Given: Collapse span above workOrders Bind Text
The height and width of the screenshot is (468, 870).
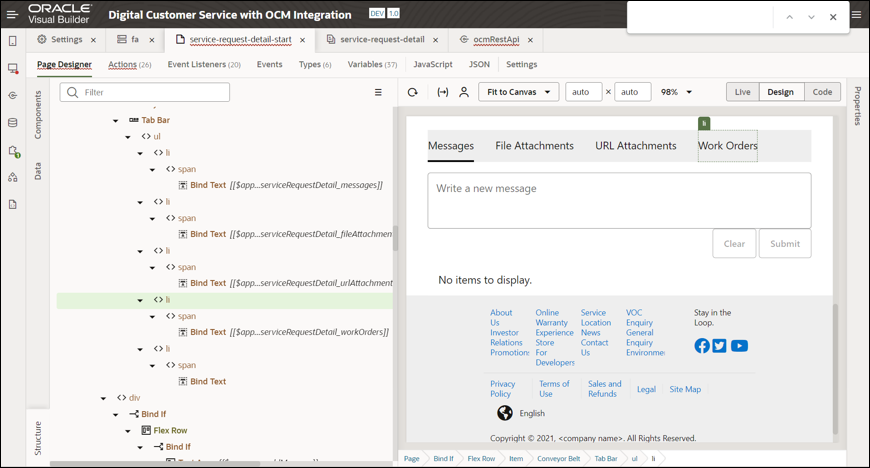Looking at the screenshot, I should (x=152, y=316).
